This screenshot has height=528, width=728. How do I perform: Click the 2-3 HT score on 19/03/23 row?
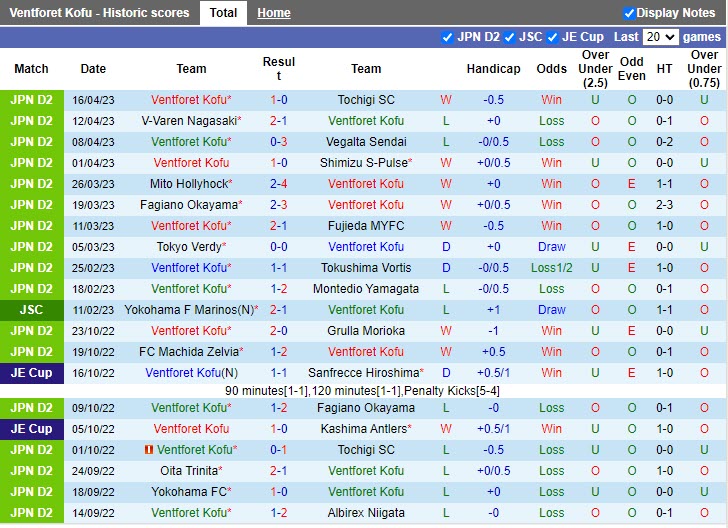pos(664,205)
